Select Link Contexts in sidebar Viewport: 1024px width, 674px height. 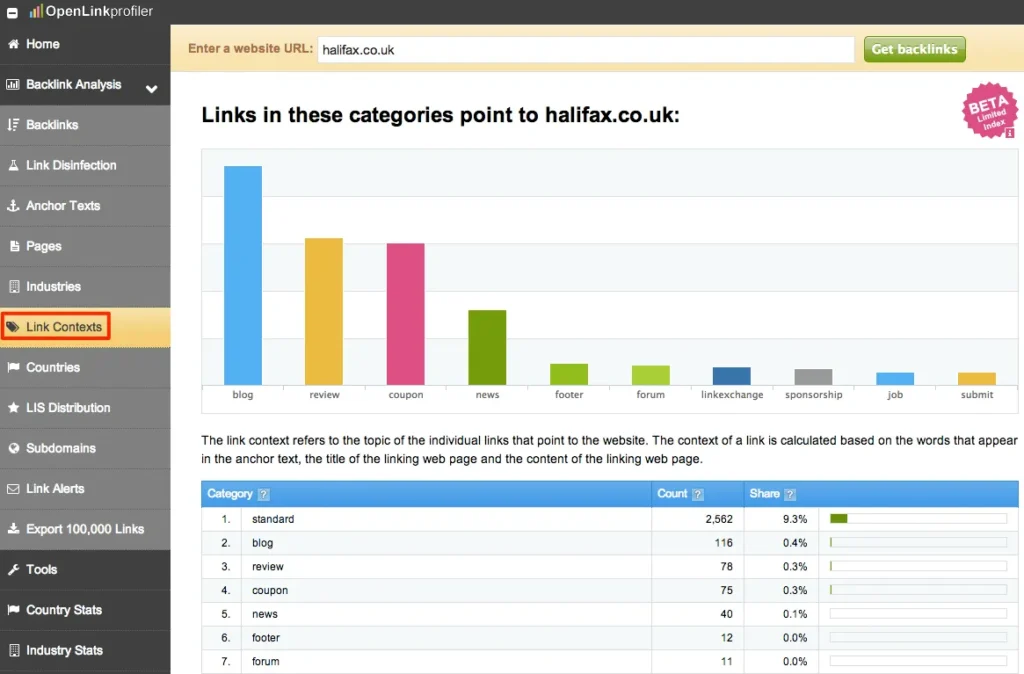tap(85, 327)
